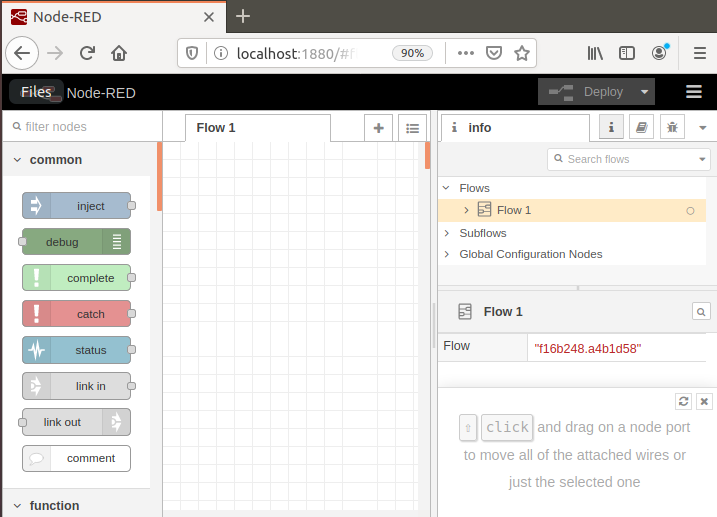Pick the catch node from palette
Viewport: 717px width, 517px height.
(76, 314)
